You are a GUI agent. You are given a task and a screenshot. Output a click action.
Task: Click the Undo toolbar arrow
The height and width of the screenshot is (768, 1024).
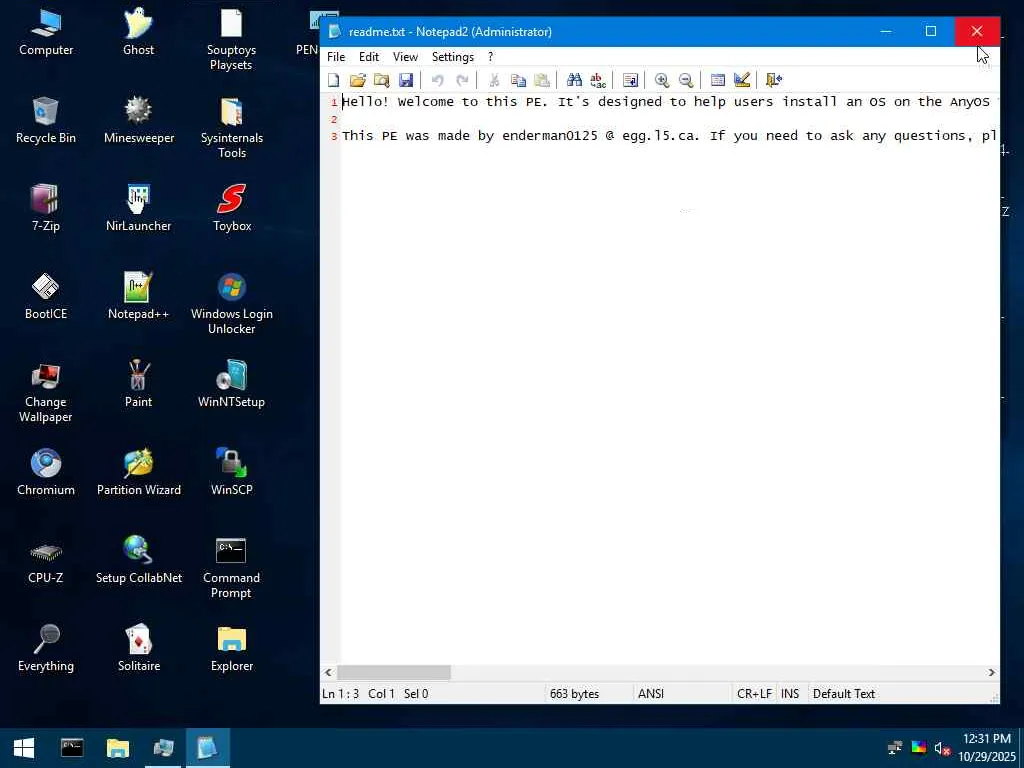pyautogui.click(x=438, y=80)
